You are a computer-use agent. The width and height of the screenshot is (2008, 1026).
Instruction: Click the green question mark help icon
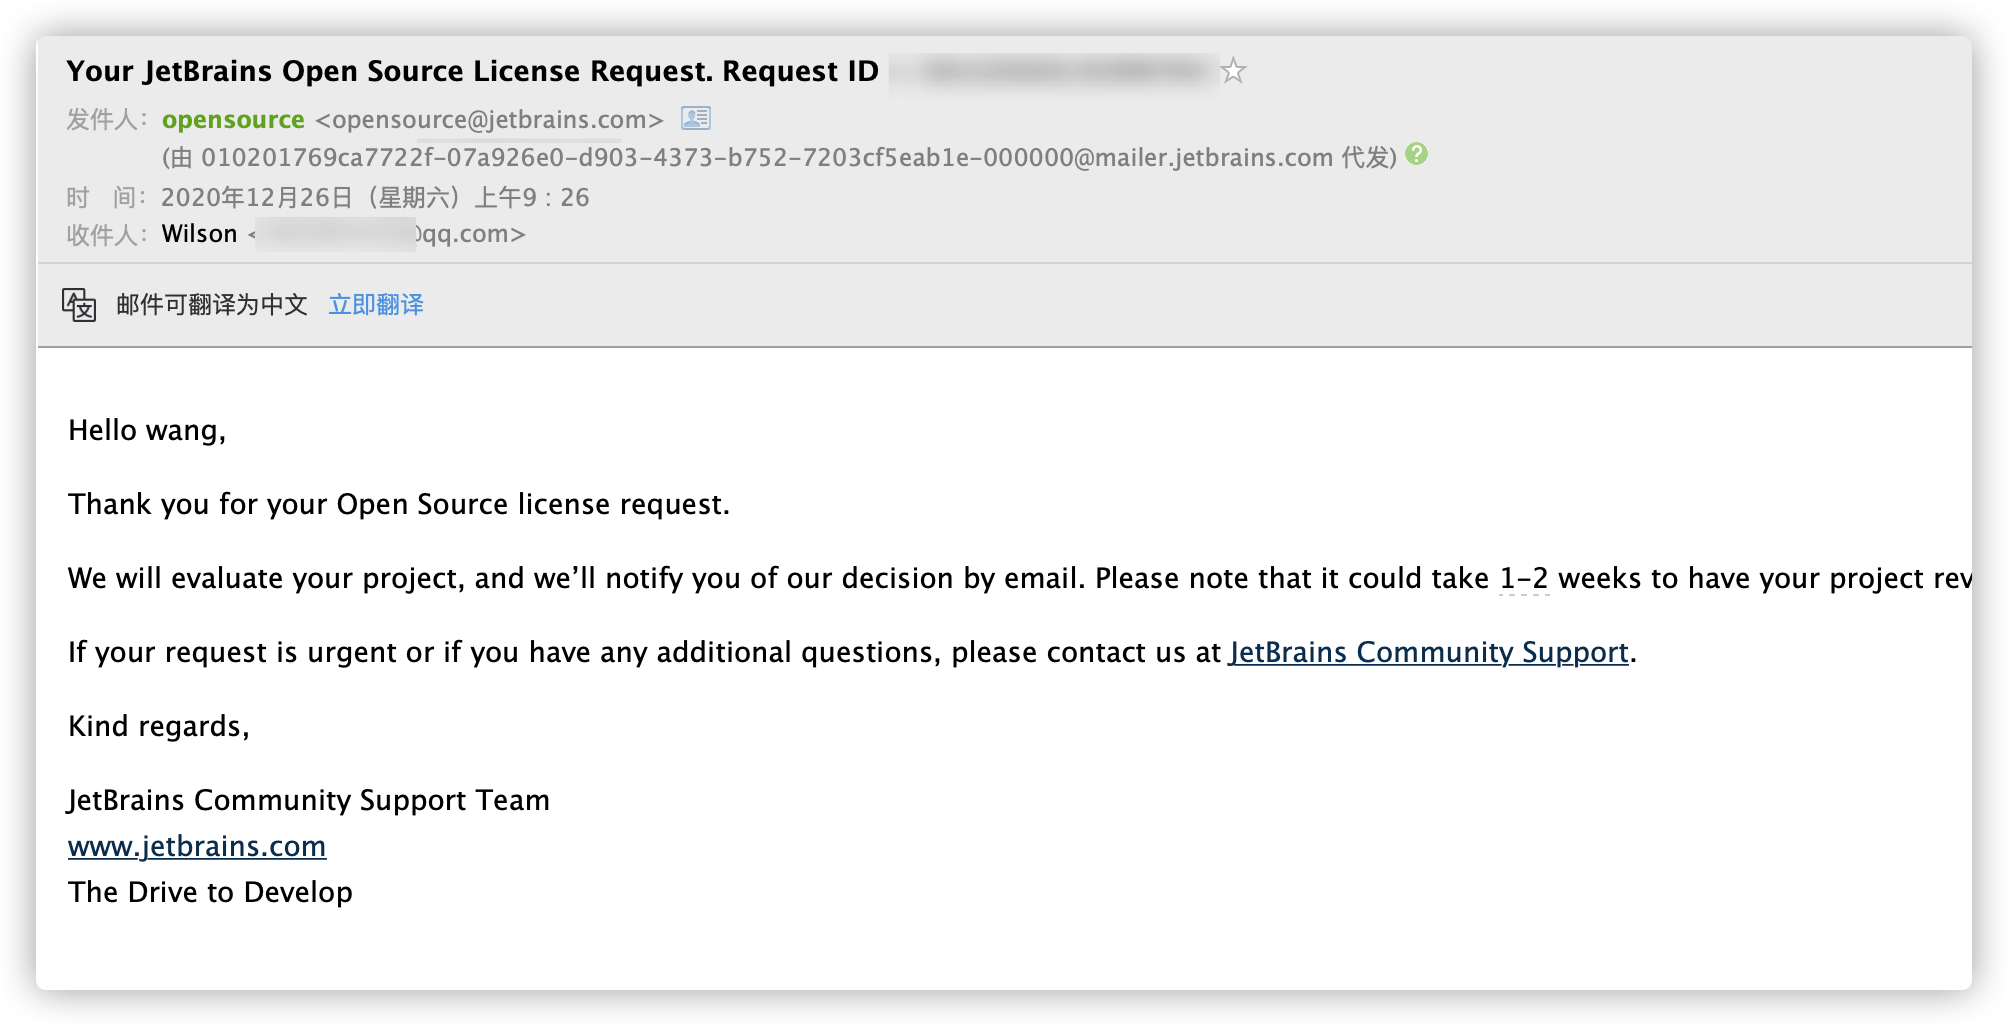1416,154
